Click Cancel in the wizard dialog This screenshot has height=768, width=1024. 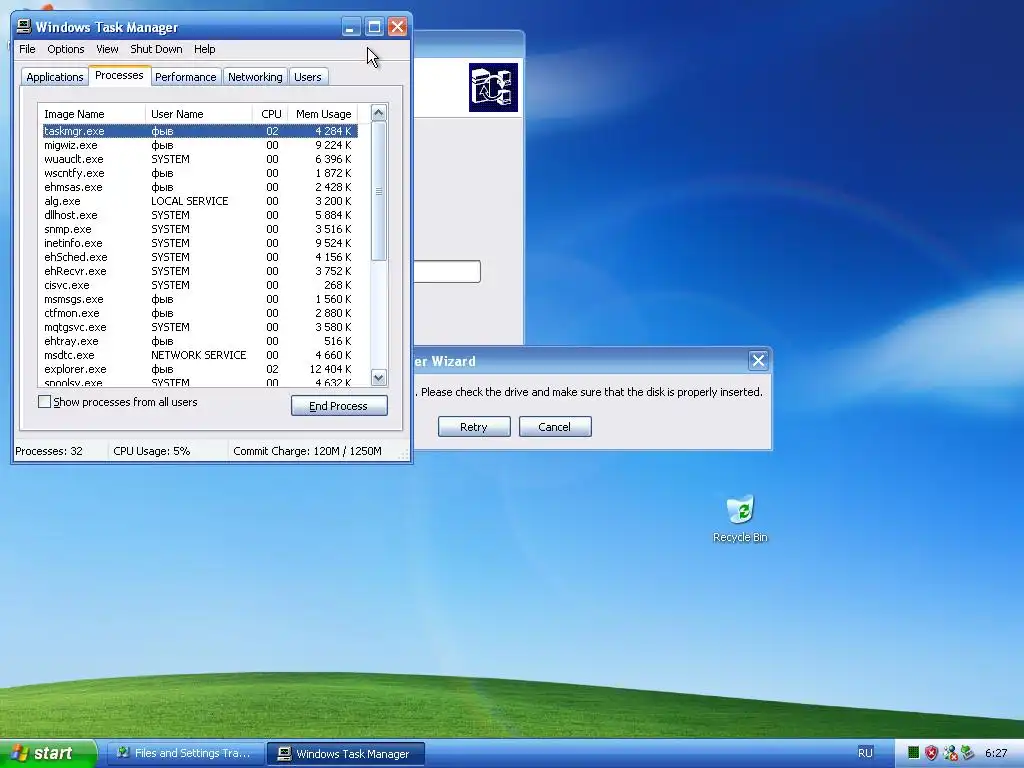(x=555, y=426)
